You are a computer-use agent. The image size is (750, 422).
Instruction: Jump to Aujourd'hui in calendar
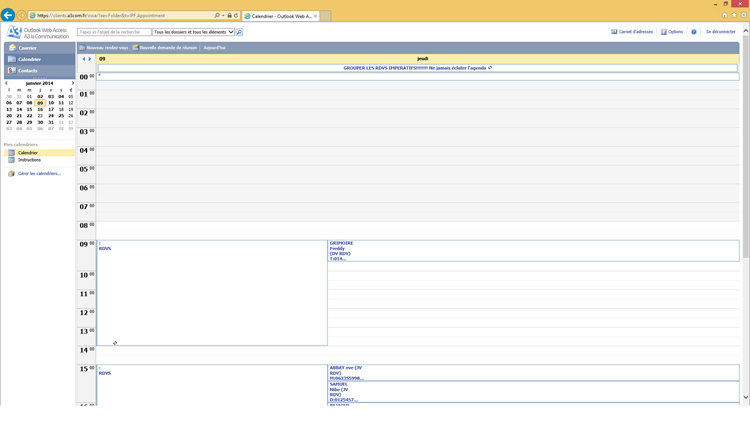pos(215,47)
